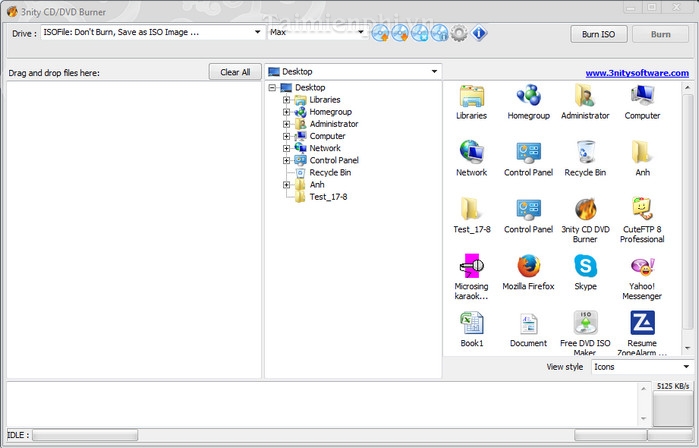
Task: Select the CuteFTP 8 Professional icon
Action: pos(642,209)
